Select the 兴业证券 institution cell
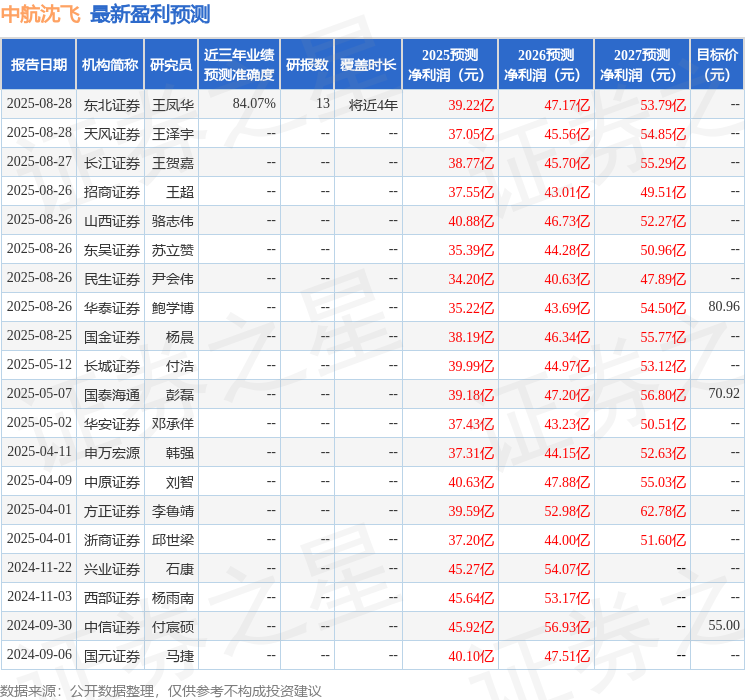The height and width of the screenshot is (700, 745). tap(112, 569)
